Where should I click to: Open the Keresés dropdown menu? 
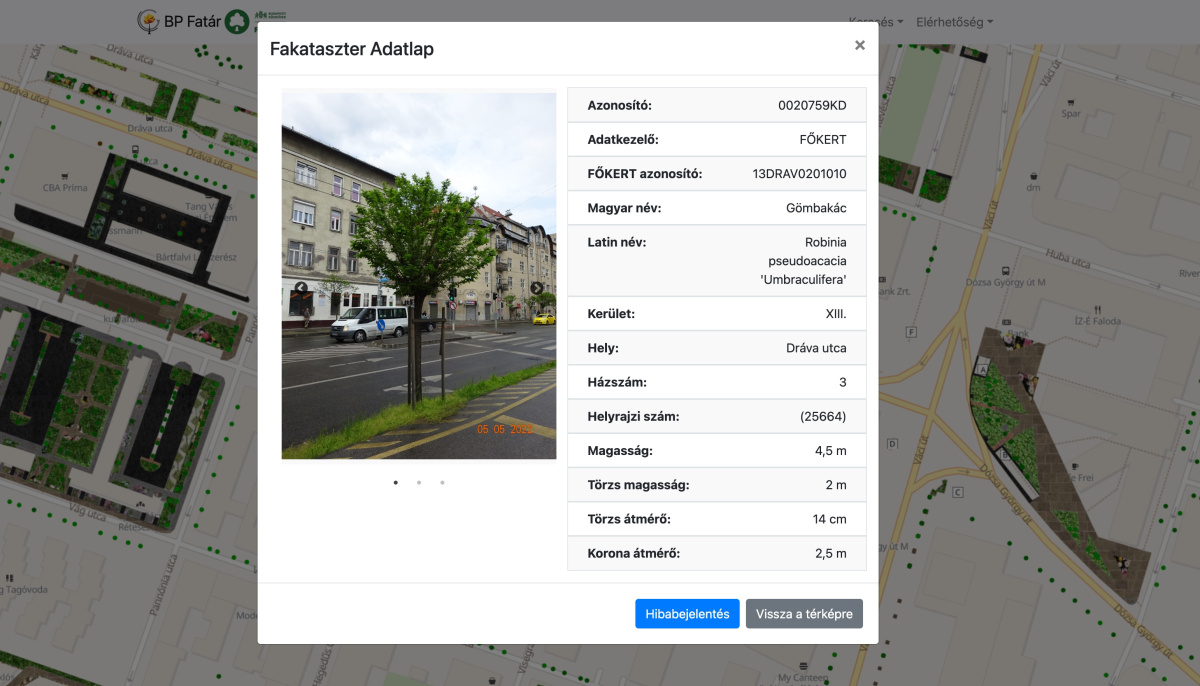pos(875,21)
